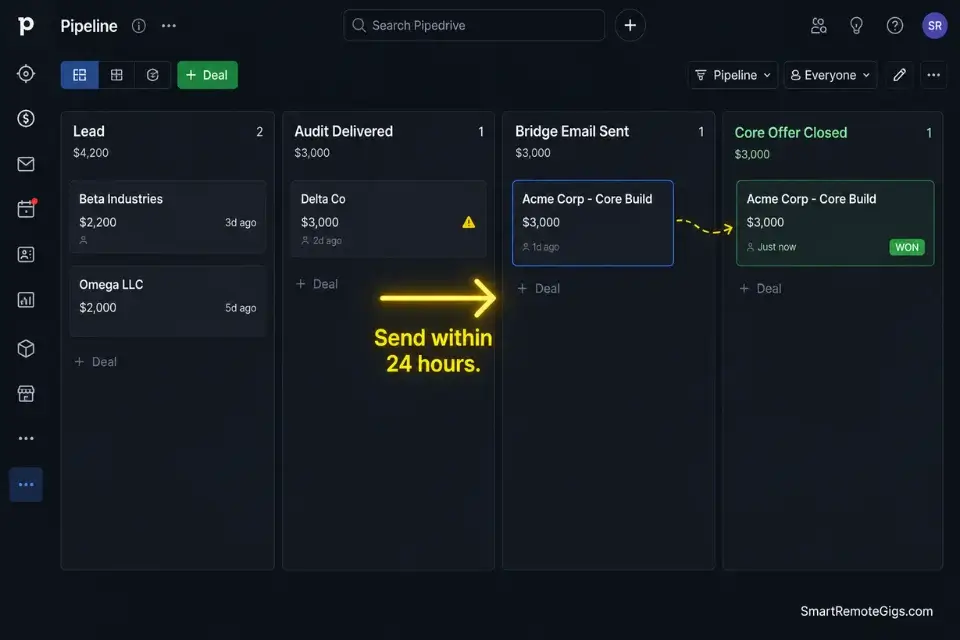Switch to pipeline board view
This screenshot has width=960, height=640.
pos(80,75)
